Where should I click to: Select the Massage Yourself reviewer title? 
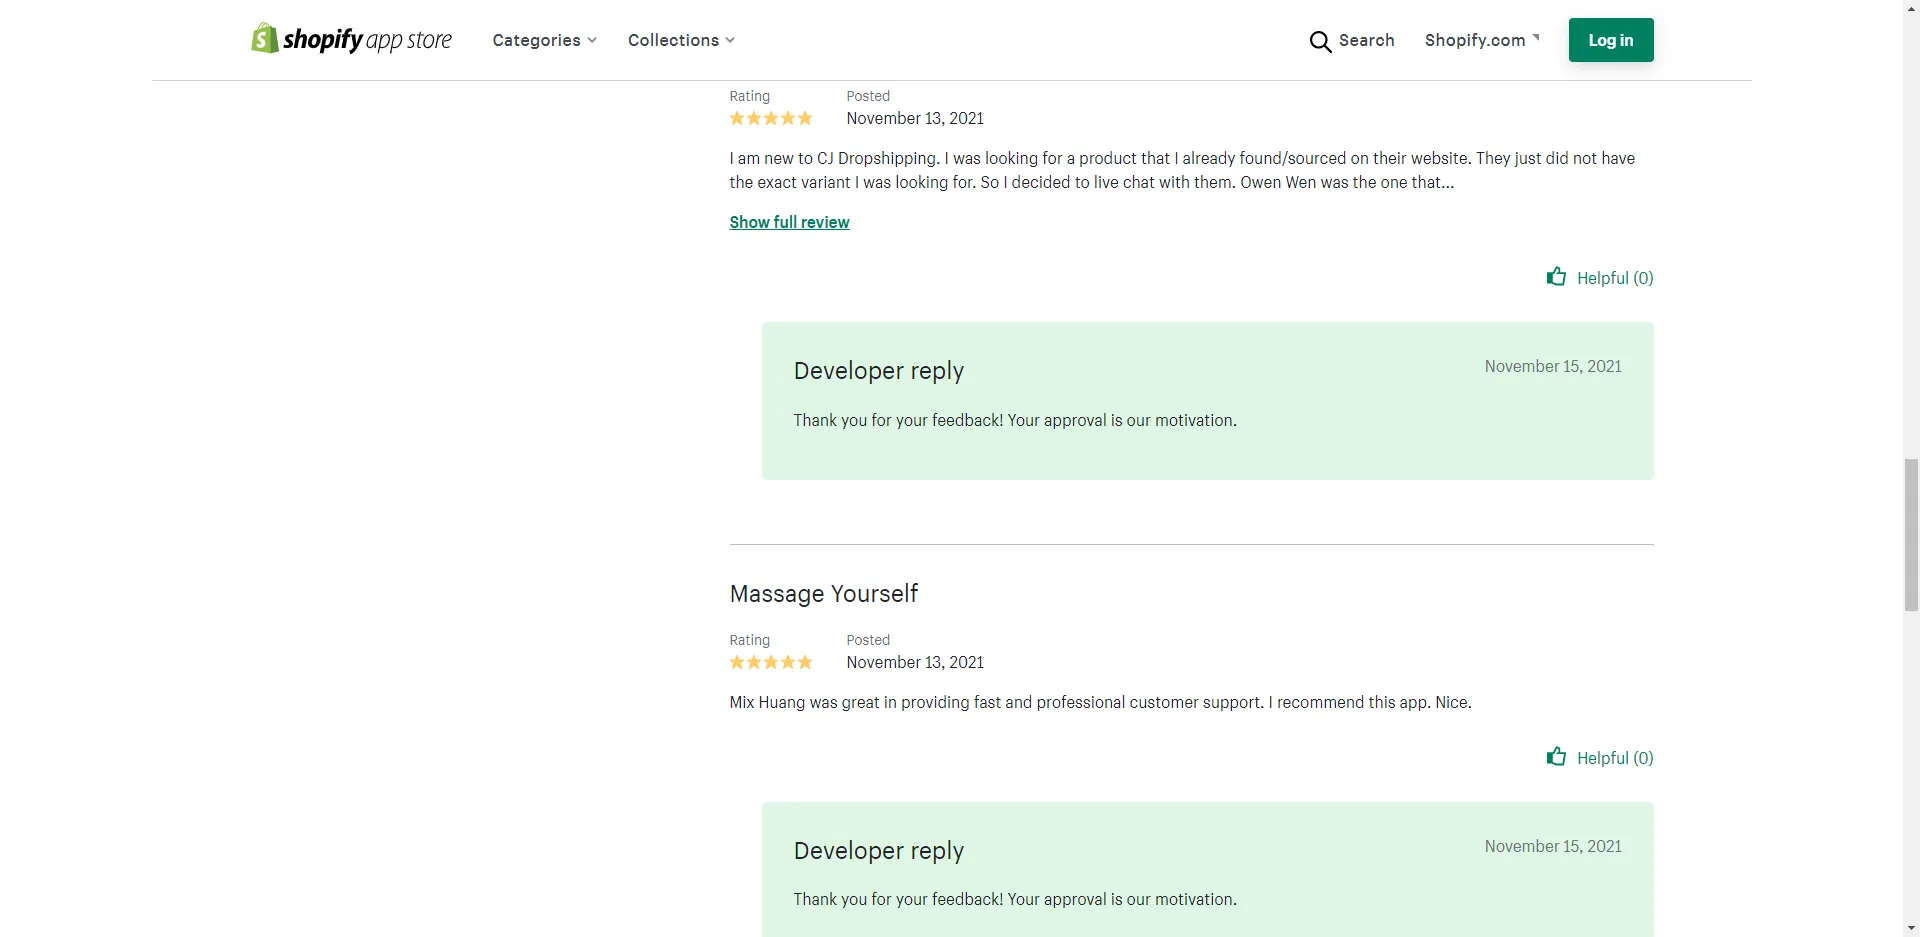[823, 594]
